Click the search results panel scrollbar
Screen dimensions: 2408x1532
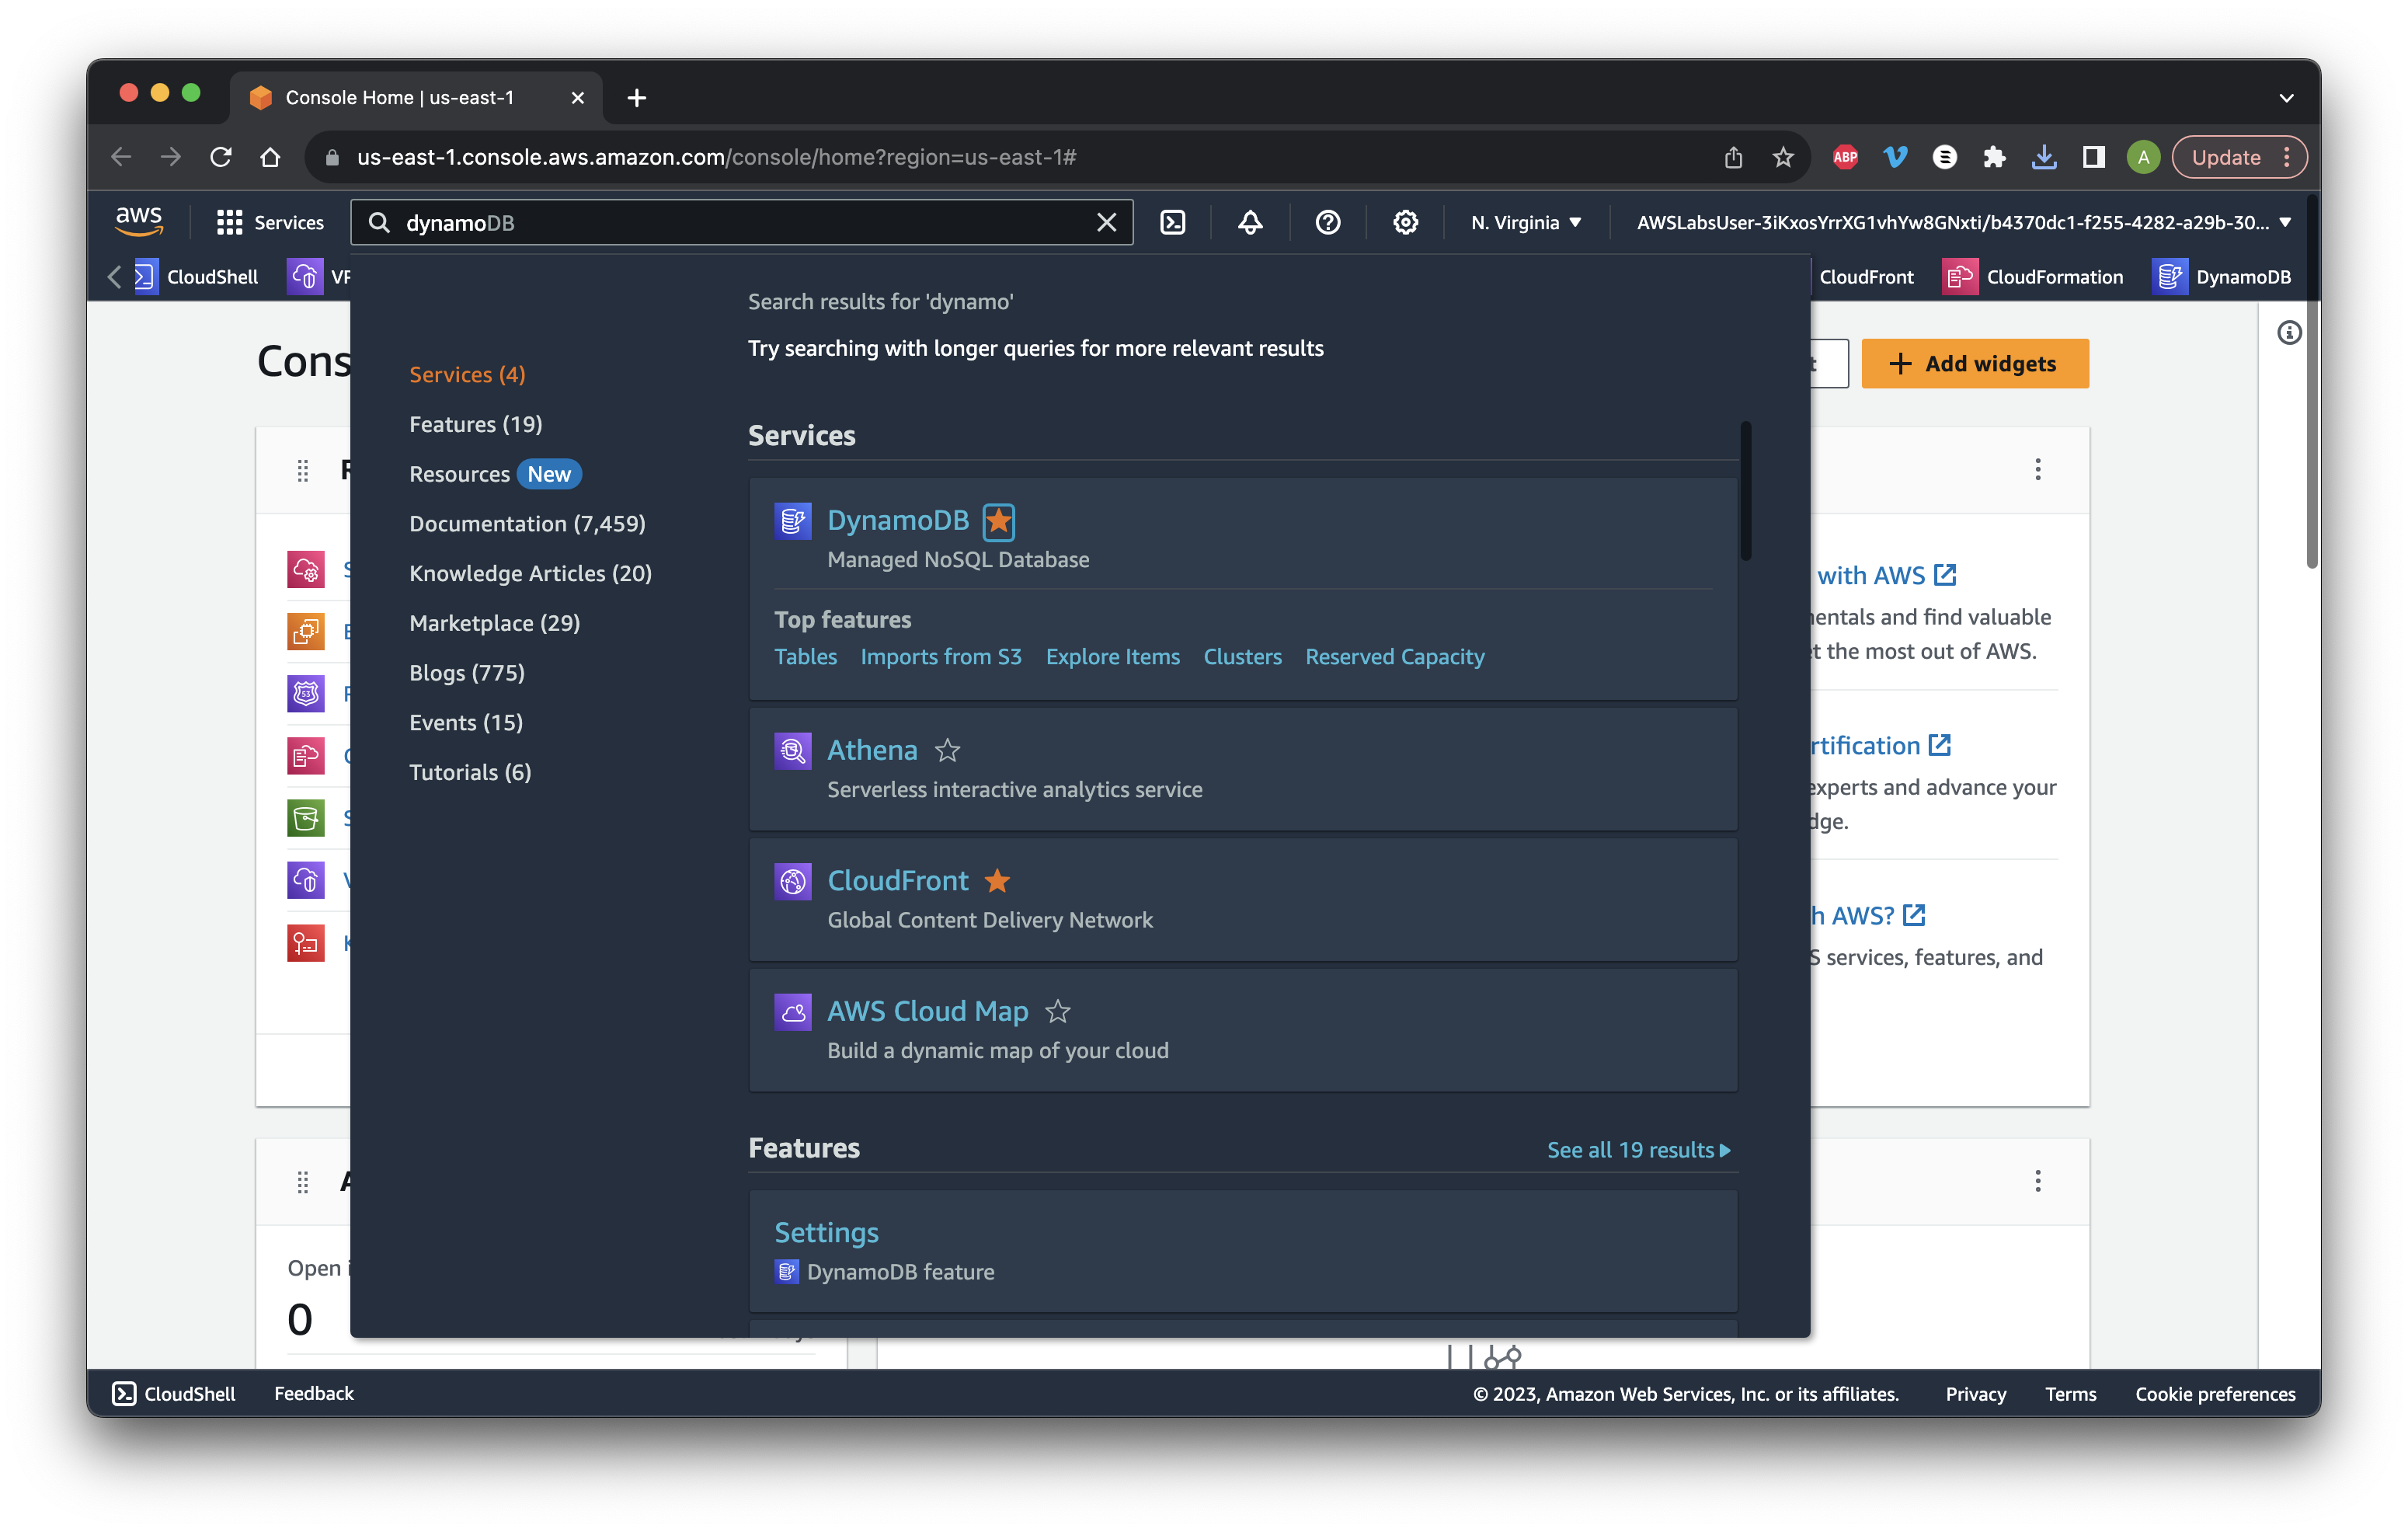coord(1745,490)
